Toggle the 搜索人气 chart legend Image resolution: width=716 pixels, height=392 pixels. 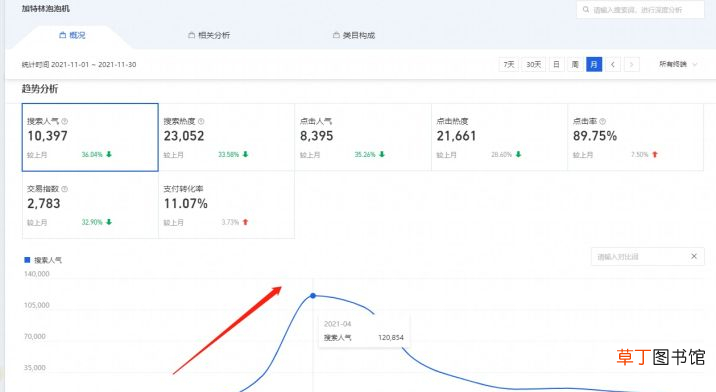[43, 260]
